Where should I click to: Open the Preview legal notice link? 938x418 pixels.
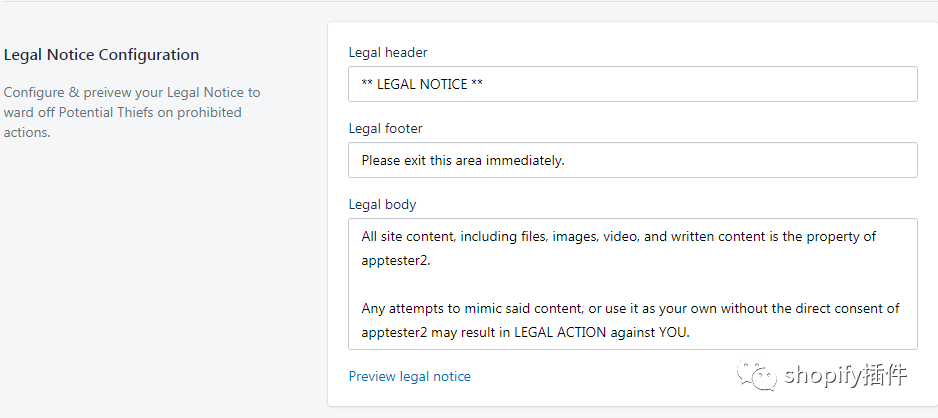(409, 376)
